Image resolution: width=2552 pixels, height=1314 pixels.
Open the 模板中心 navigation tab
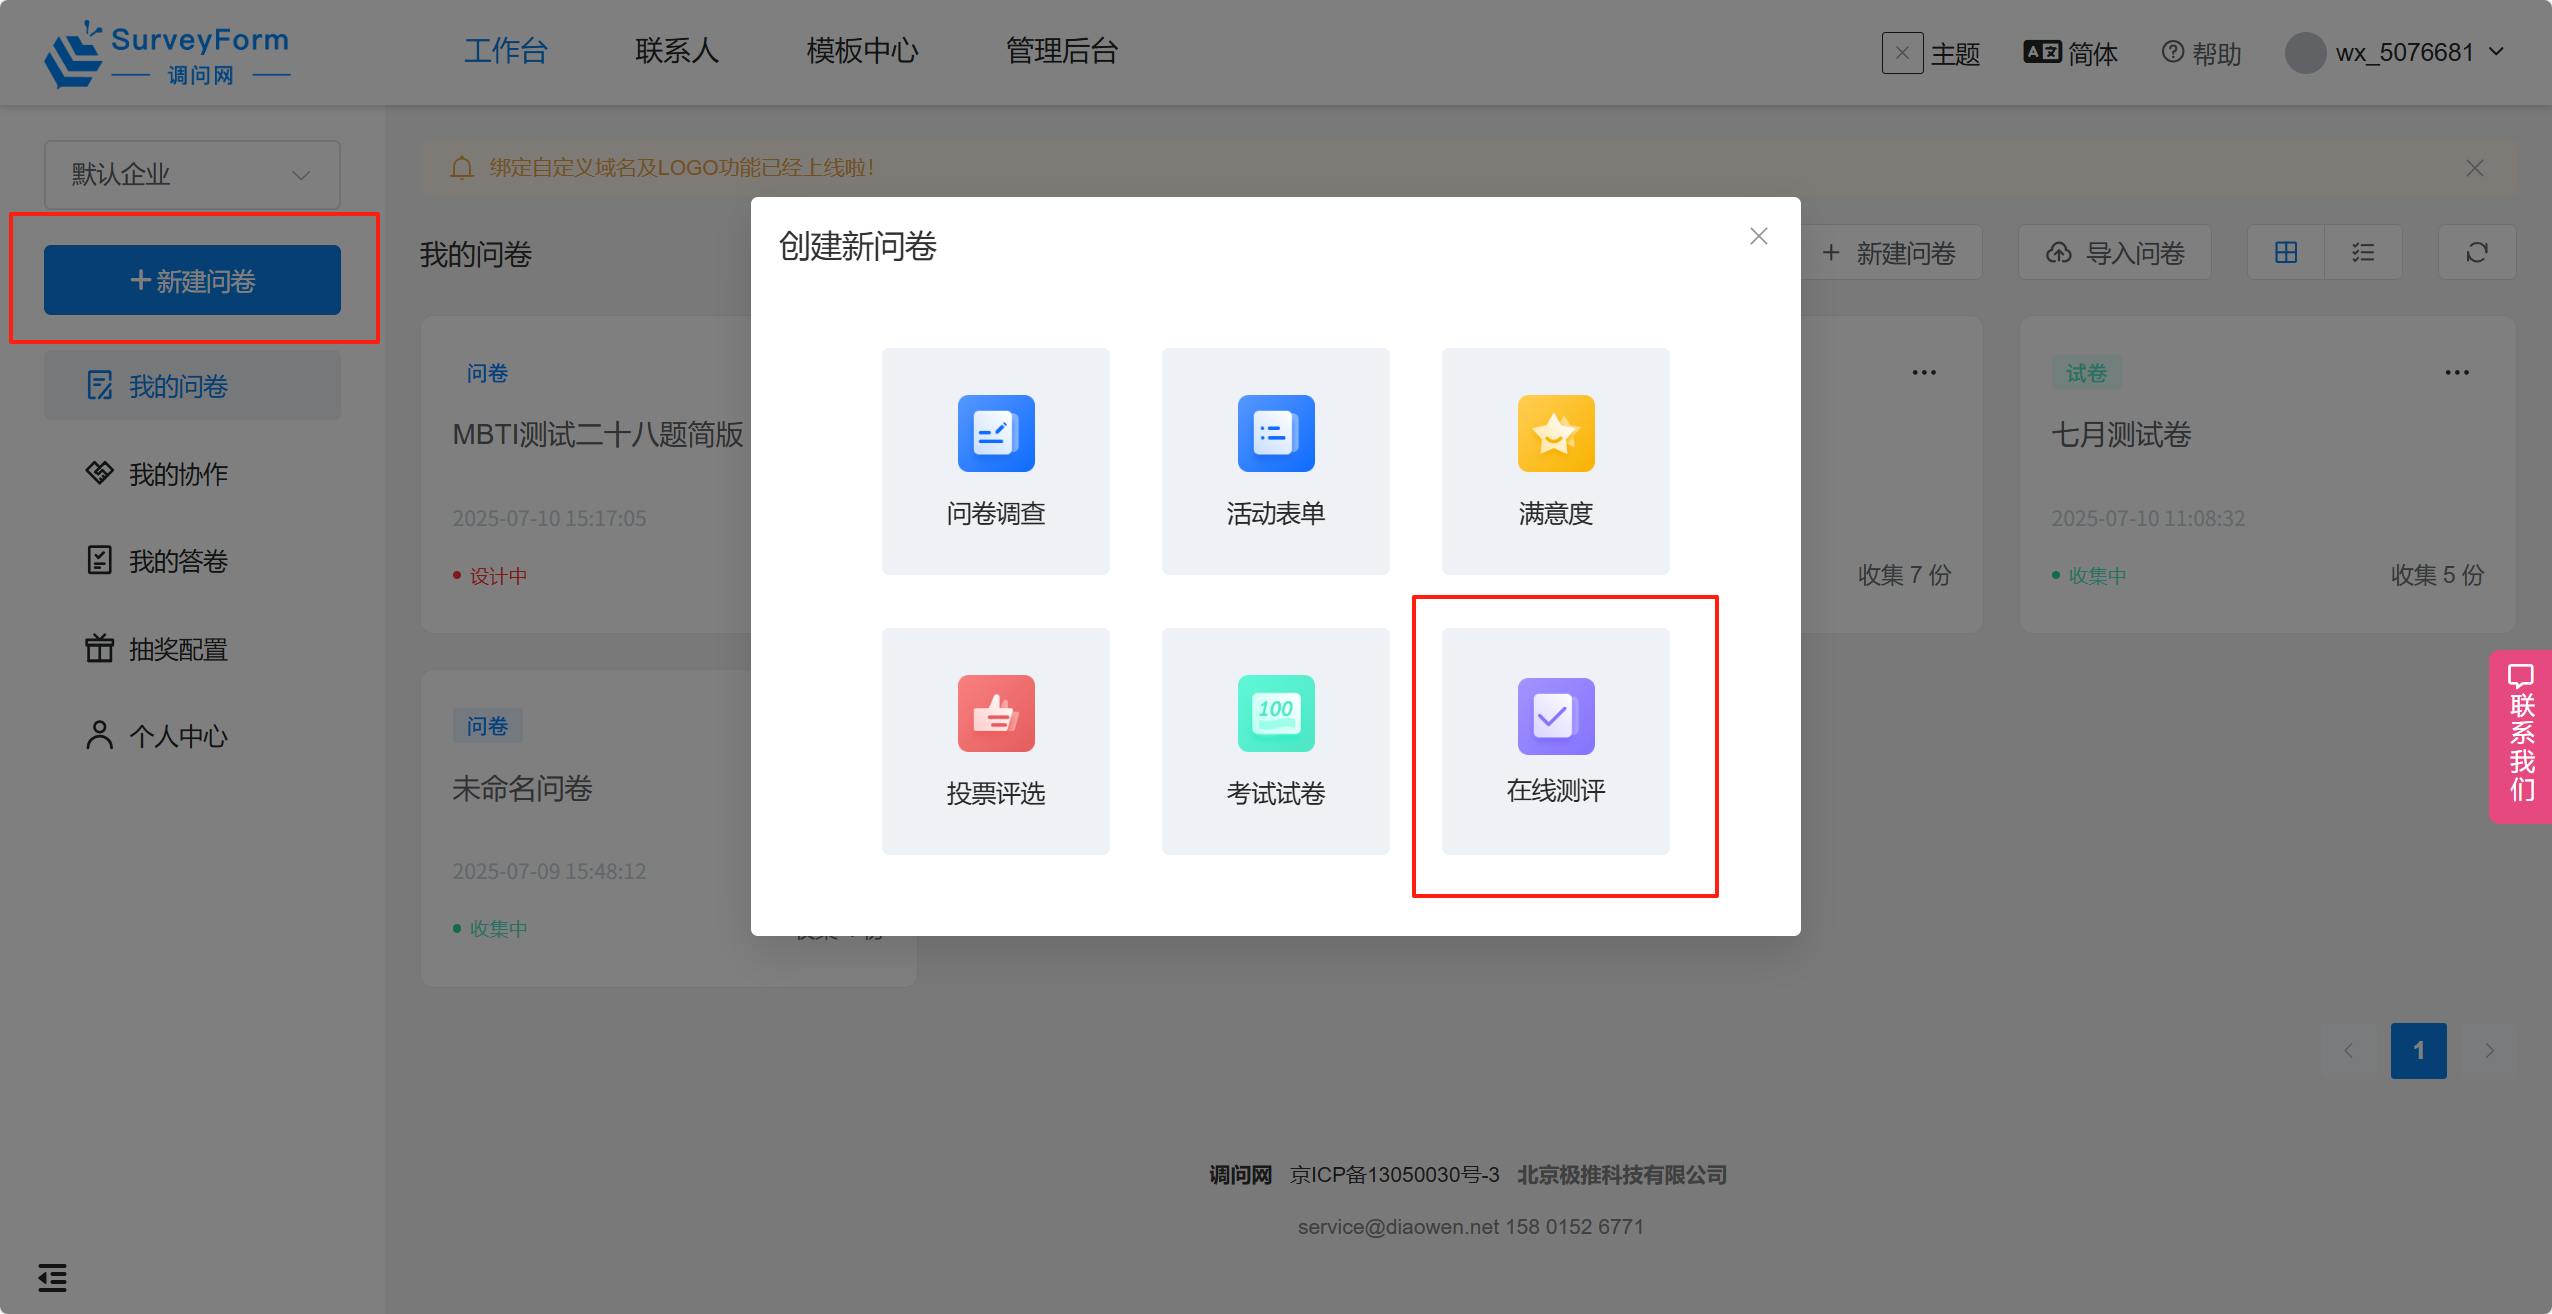862,51
